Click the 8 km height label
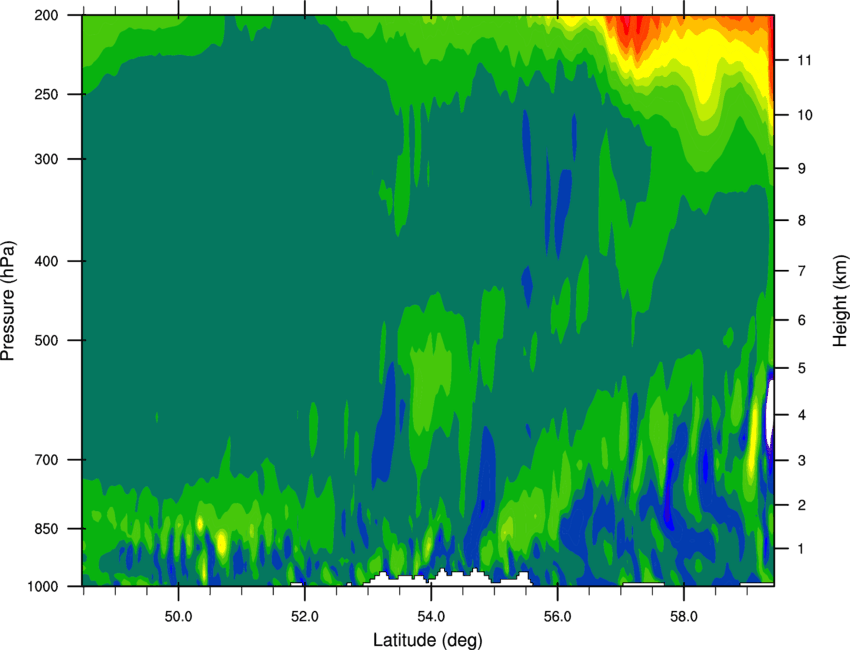The image size is (850, 650). coord(802,220)
